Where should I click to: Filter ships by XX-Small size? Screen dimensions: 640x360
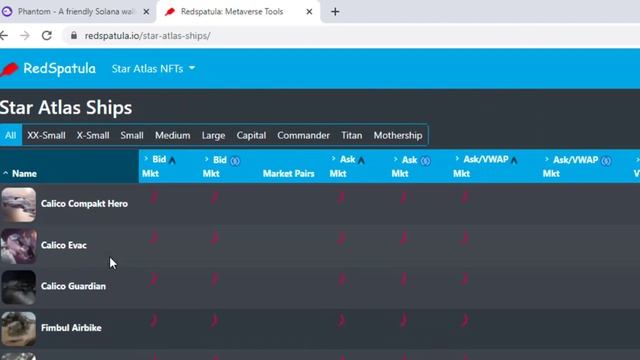(46, 135)
